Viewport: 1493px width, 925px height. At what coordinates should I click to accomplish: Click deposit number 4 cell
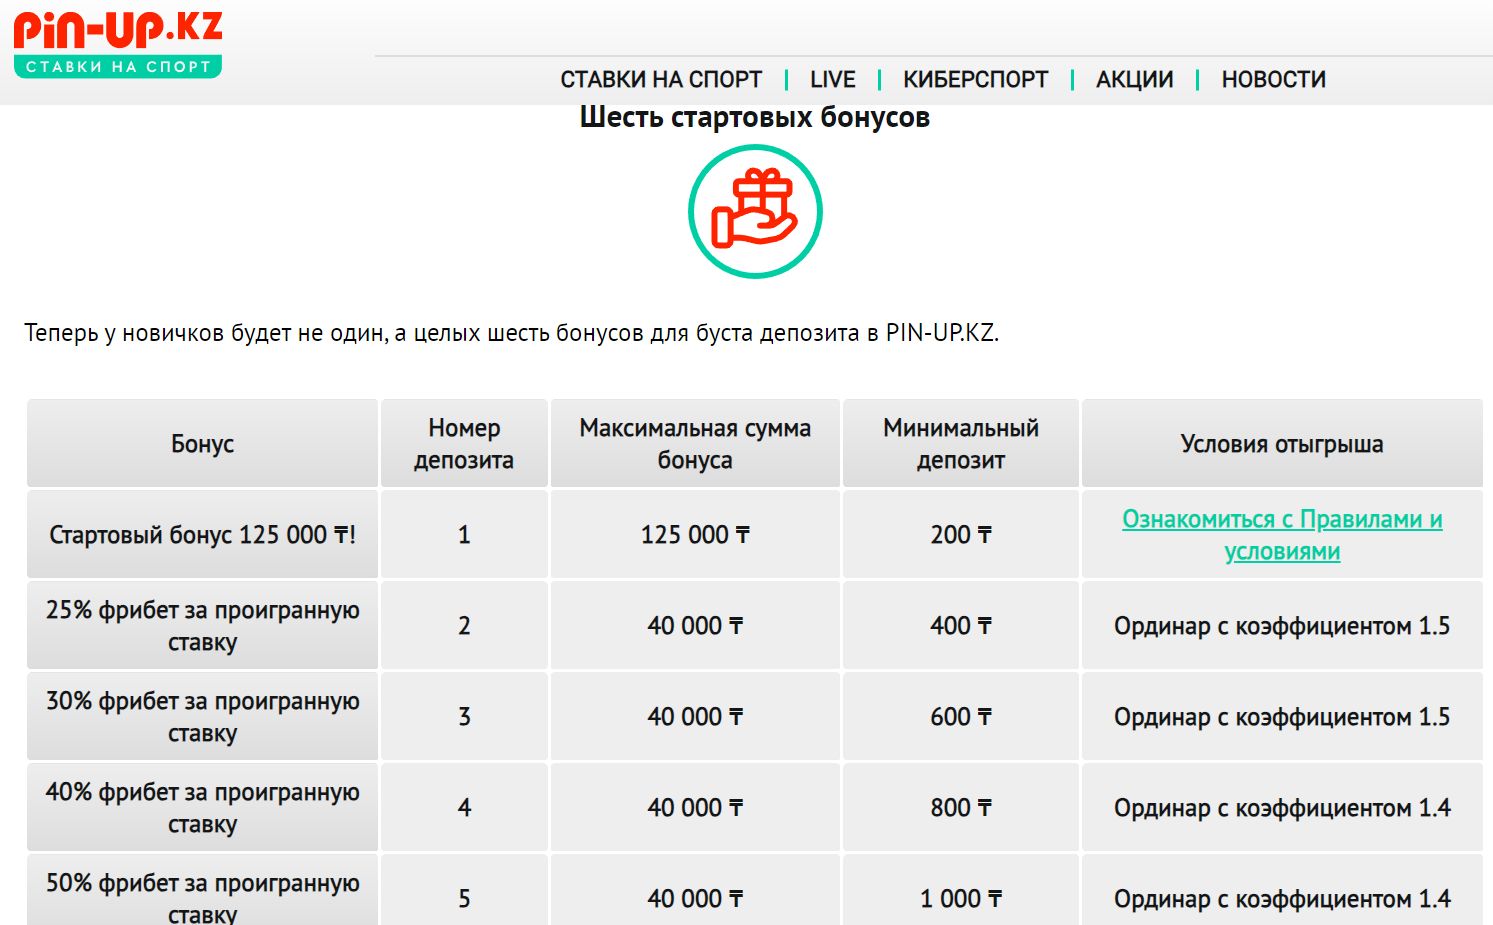click(x=464, y=807)
